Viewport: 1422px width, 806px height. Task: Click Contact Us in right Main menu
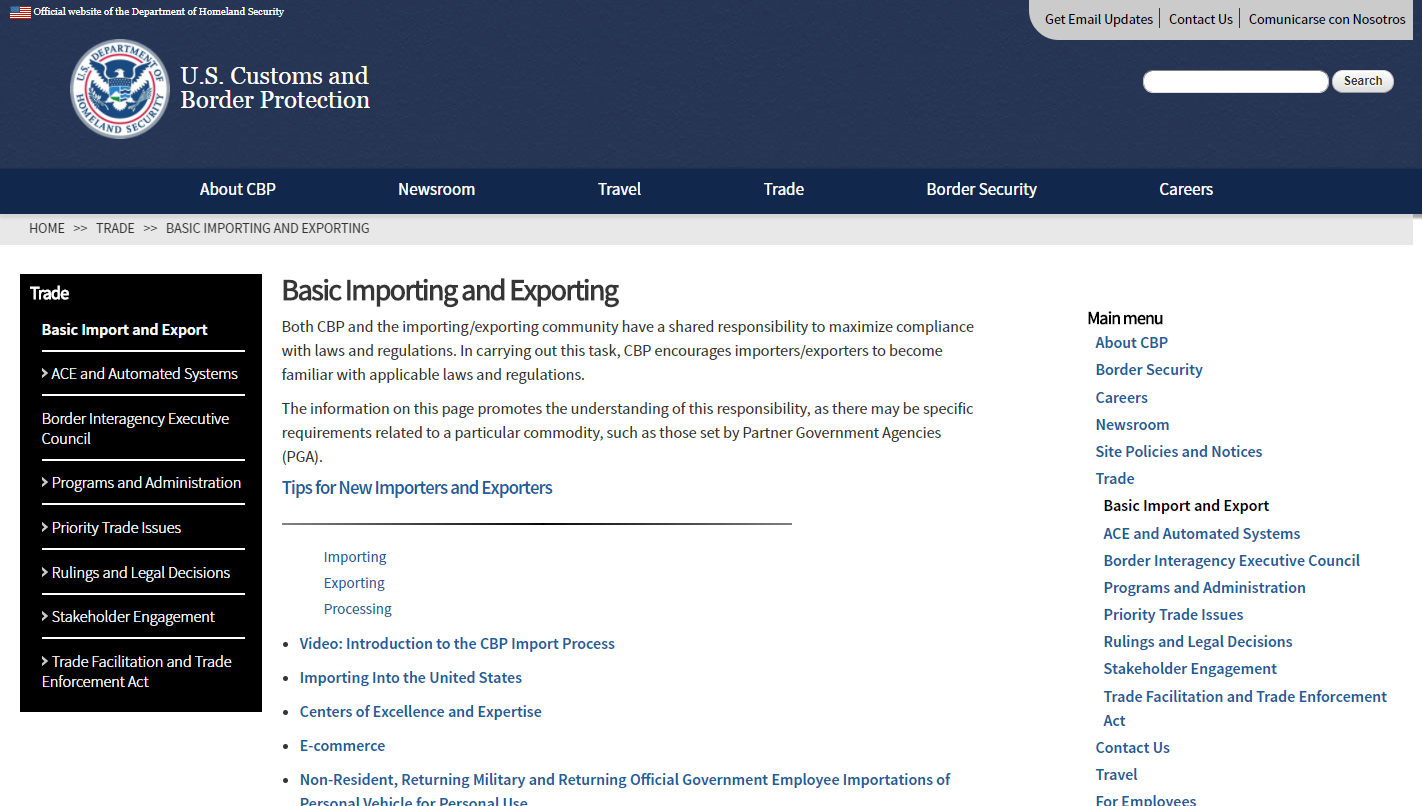(1132, 747)
